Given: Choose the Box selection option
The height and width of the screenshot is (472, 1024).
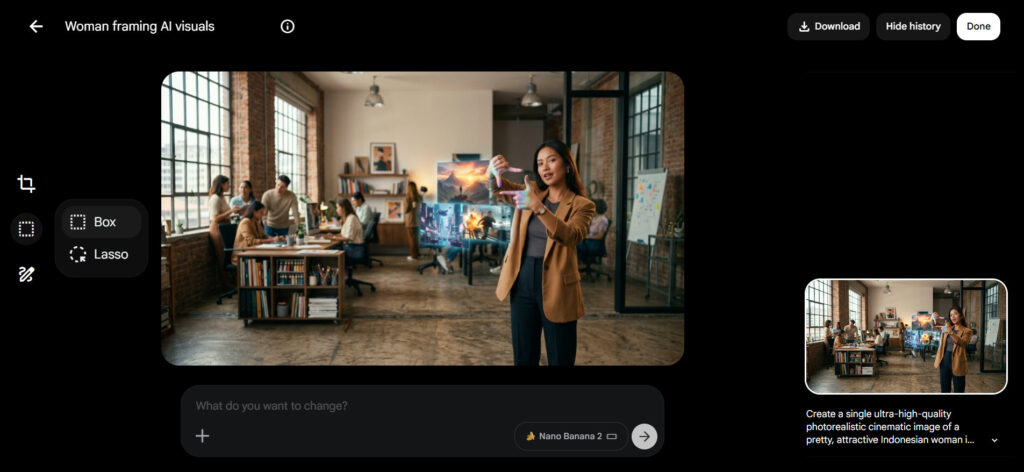Looking at the screenshot, I should [101, 222].
